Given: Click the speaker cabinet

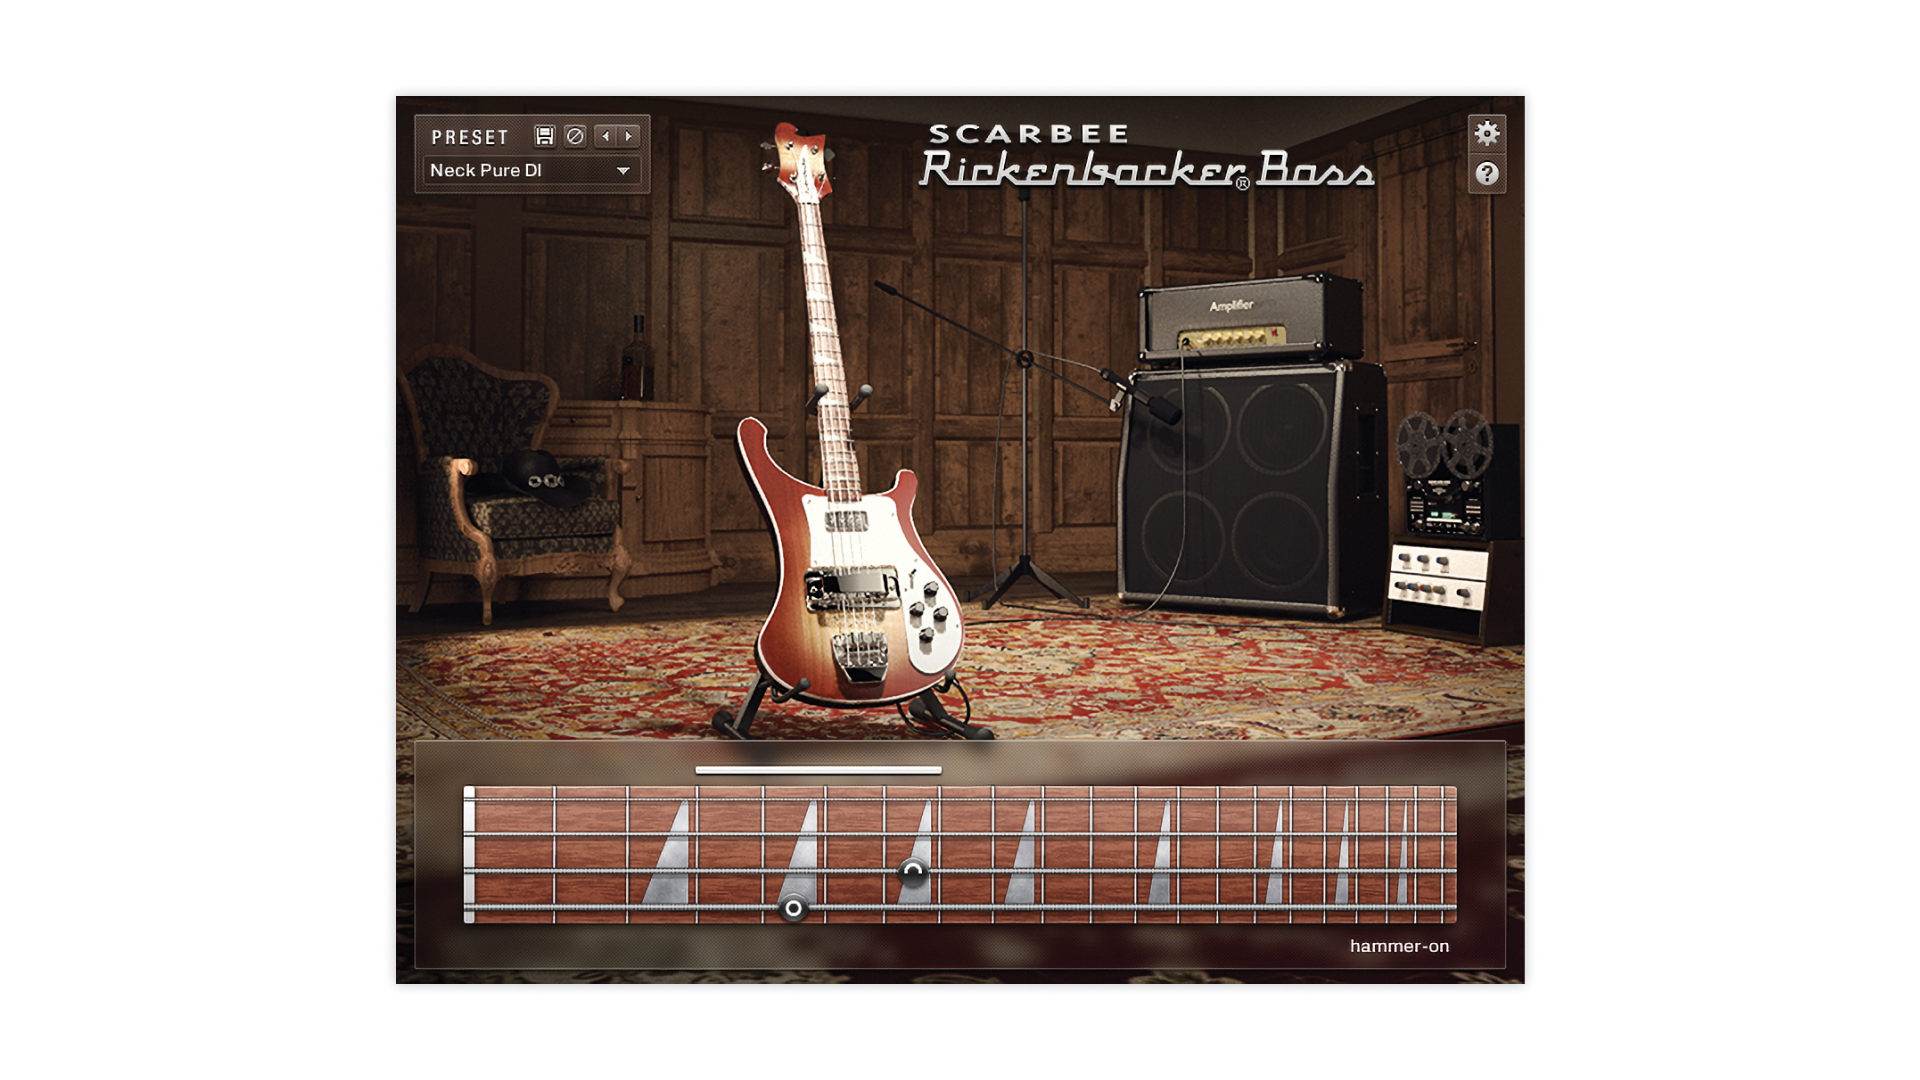Looking at the screenshot, I should point(1250,490).
